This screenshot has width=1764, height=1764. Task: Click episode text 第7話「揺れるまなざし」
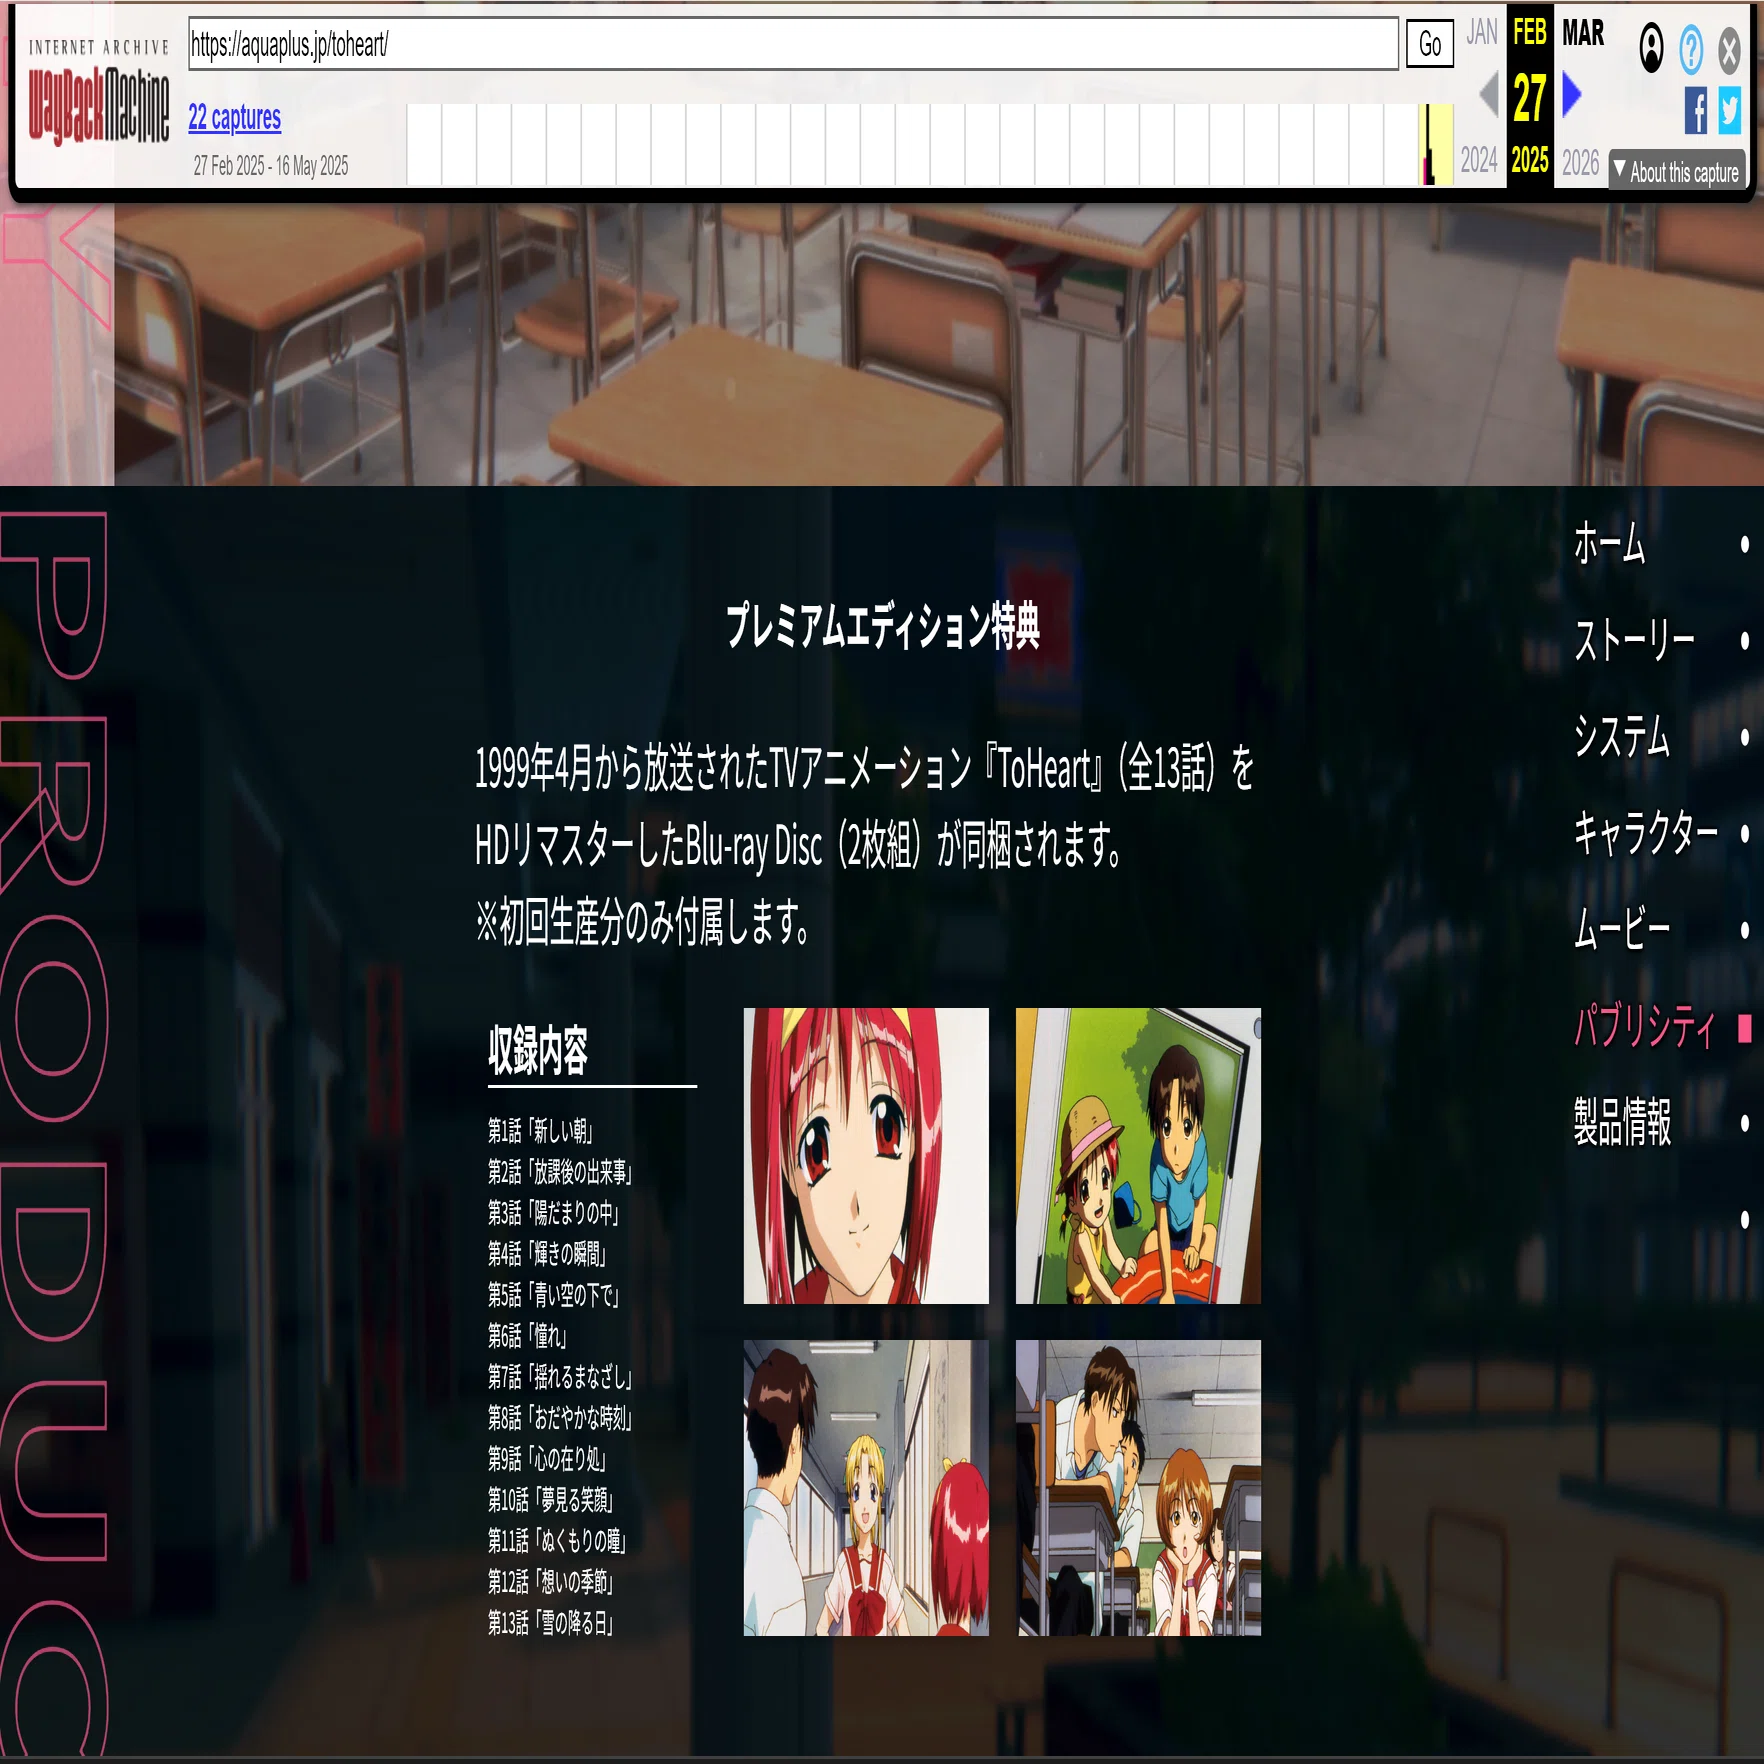pyautogui.click(x=561, y=1377)
